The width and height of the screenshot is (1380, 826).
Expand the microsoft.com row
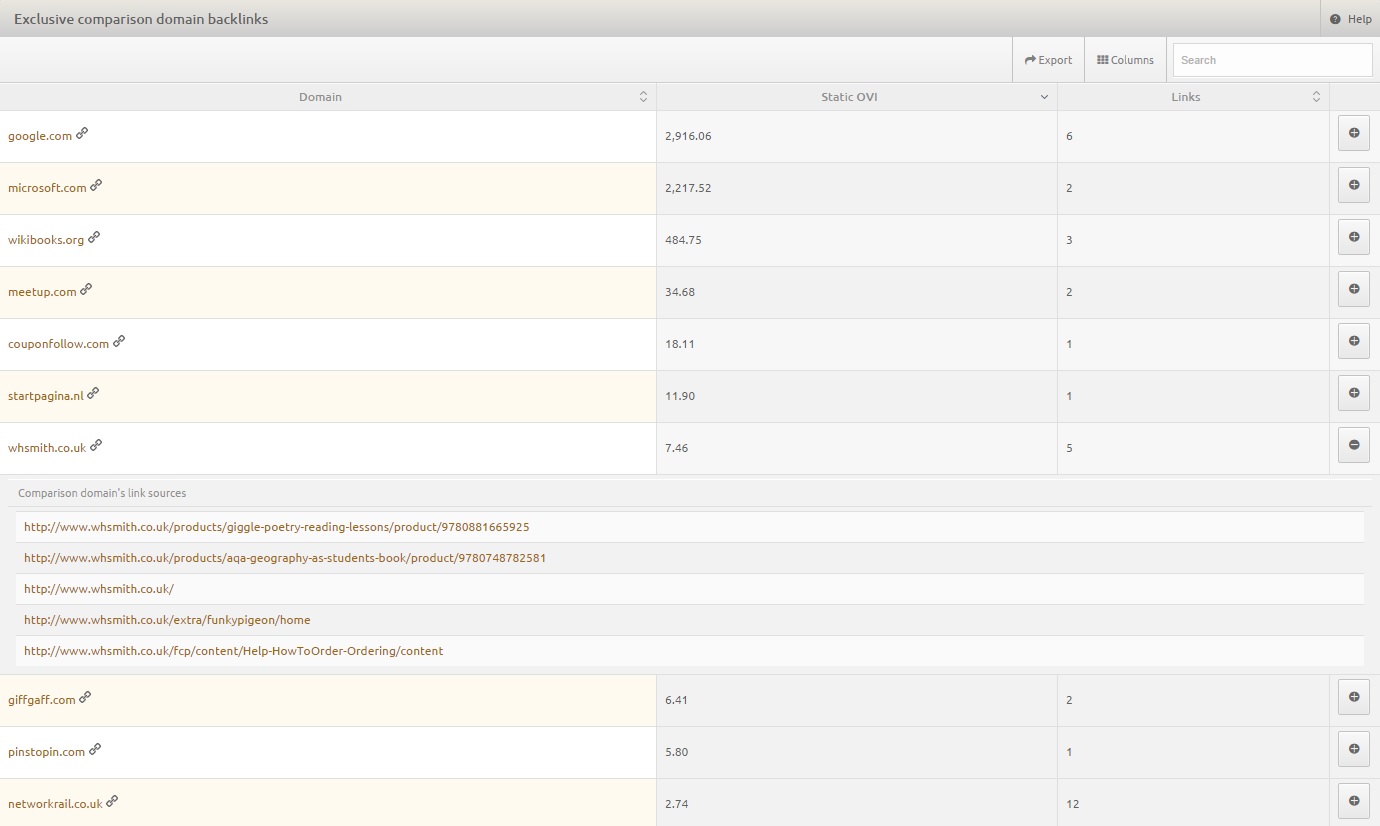click(x=1354, y=185)
